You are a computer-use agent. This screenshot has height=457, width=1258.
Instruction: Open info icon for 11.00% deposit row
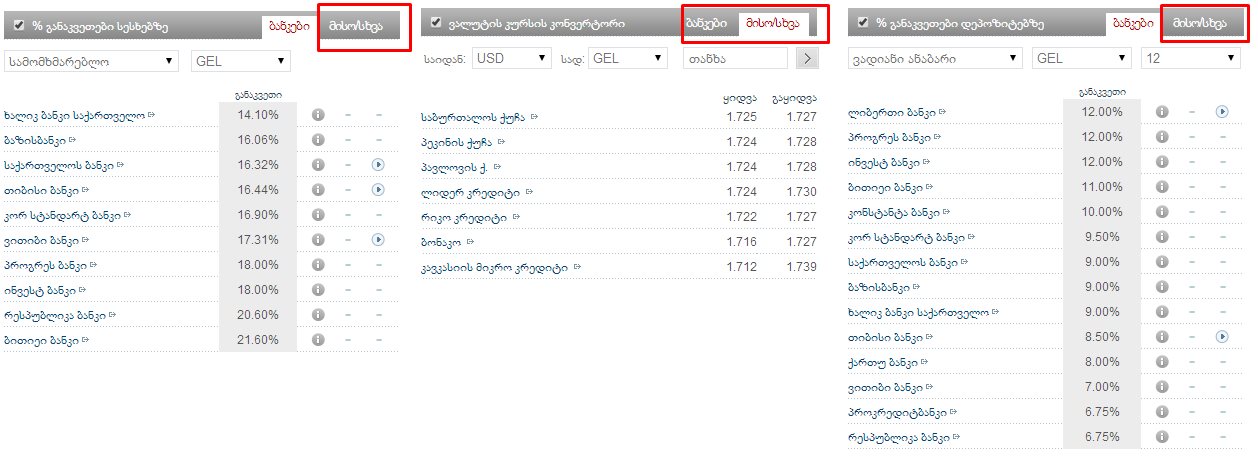pyautogui.click(x=1162, y=187)
